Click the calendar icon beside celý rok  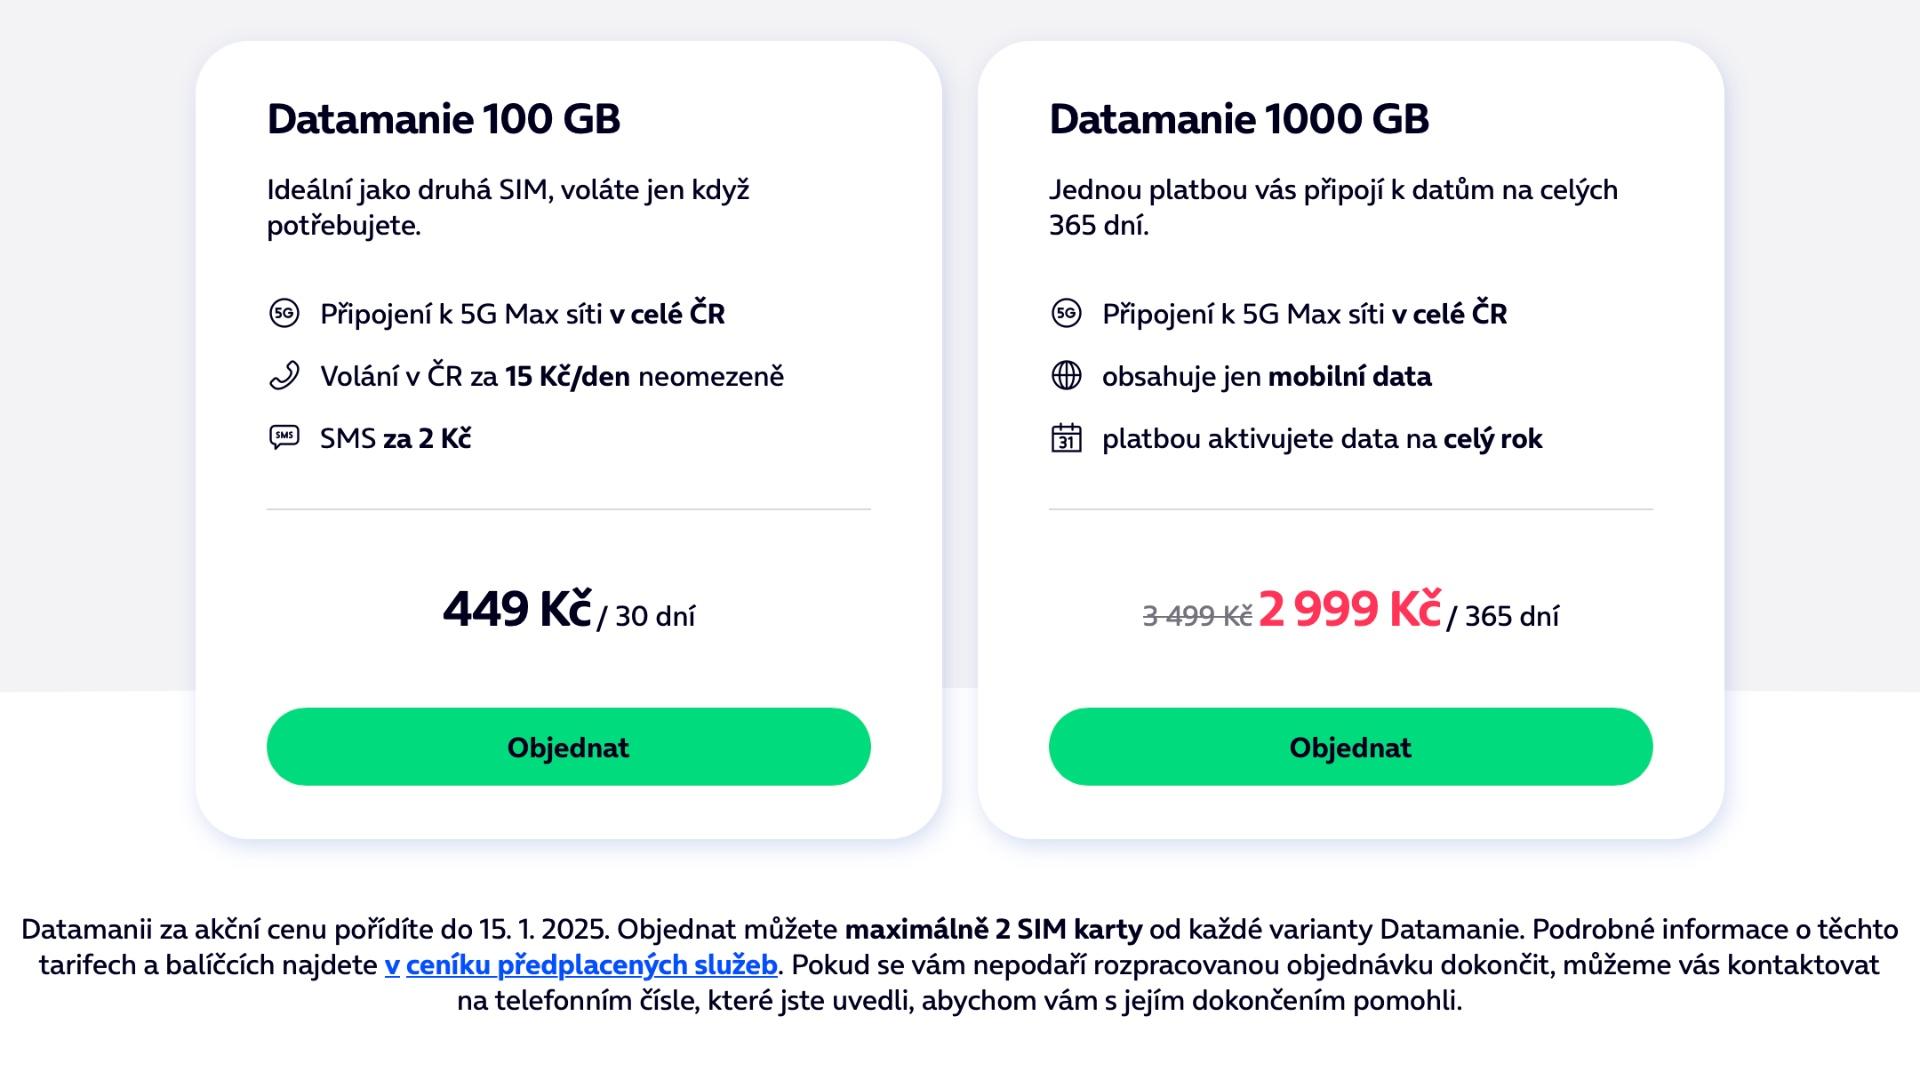click(x=1066, y=438)
